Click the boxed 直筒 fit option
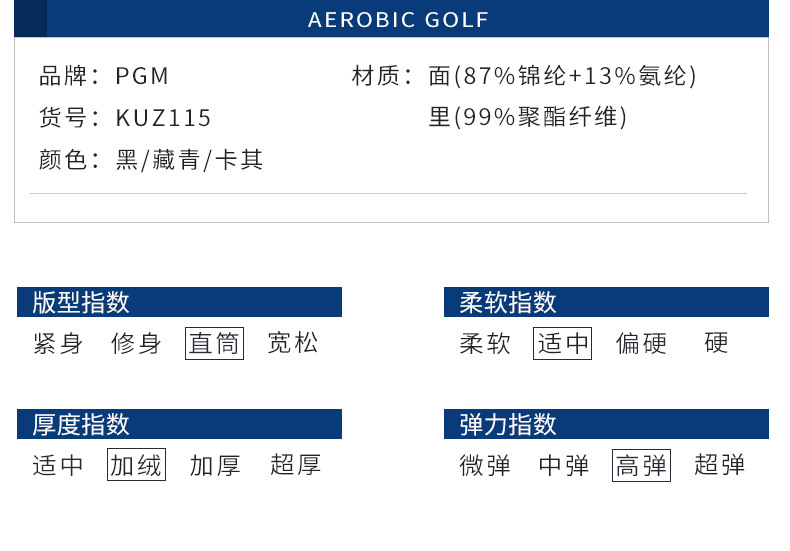 click(x=215, y=344)
